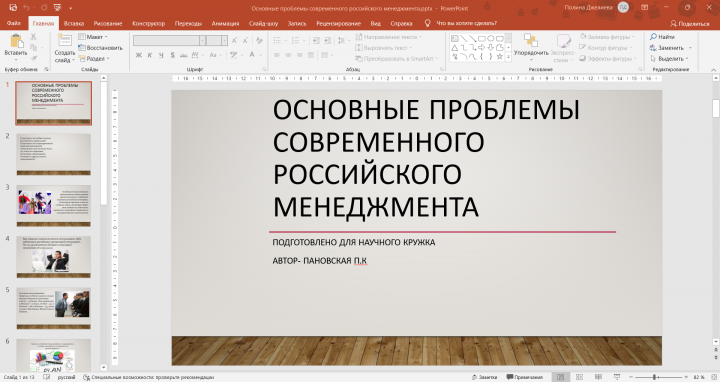Image resolution: width=720 pixels, height=382 pixels.
Task: Click the Increase Font Size icon
Action: click(235, 40)
